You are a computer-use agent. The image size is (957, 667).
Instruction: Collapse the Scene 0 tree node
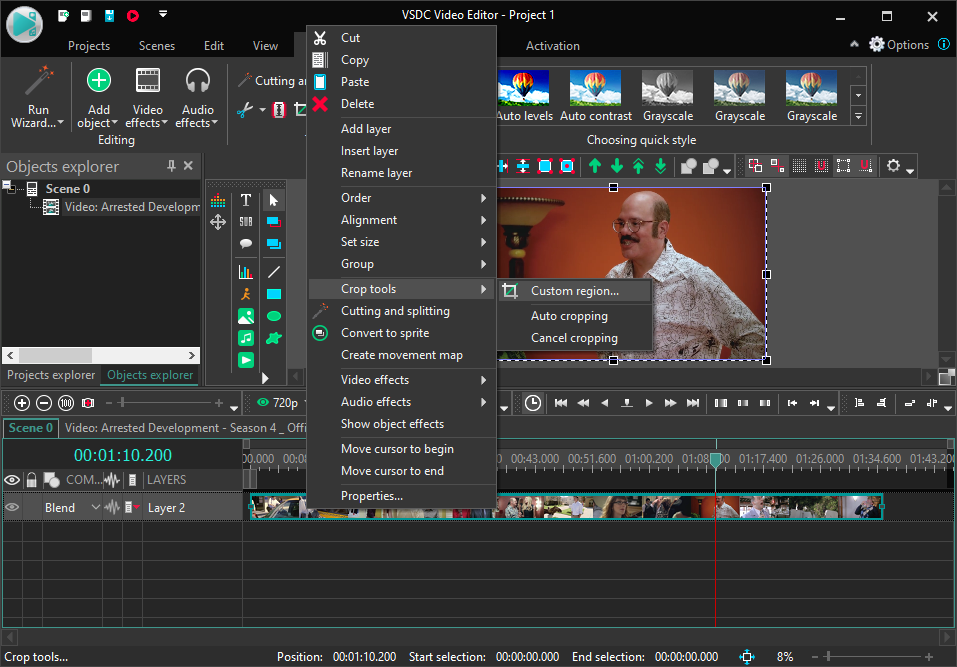[7, 186]
